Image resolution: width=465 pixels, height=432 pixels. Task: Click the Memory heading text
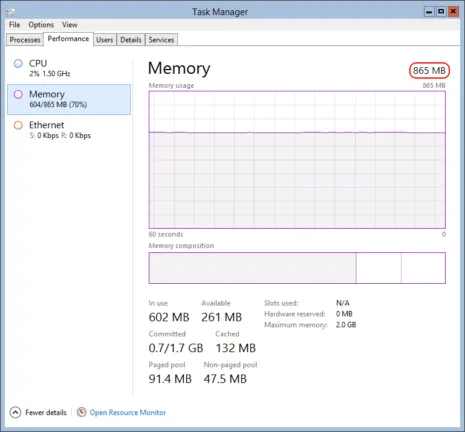click(179, 68)
